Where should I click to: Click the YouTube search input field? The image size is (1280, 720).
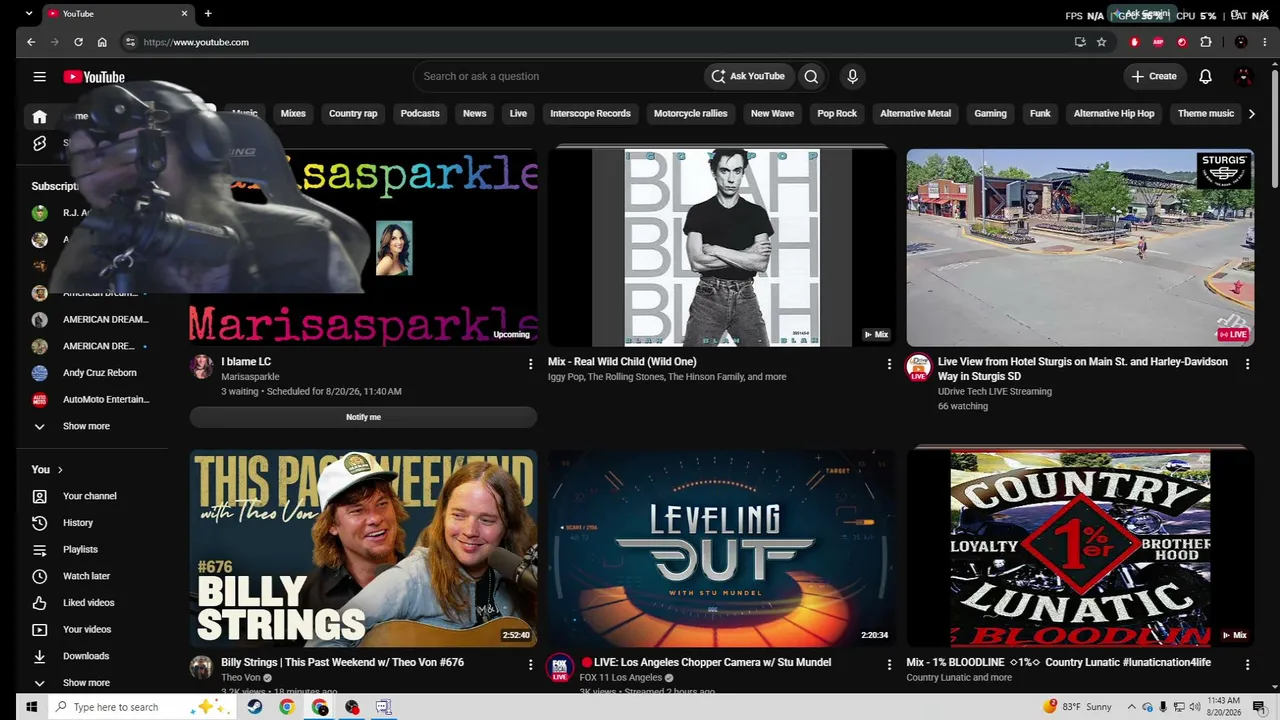(559, 76)
